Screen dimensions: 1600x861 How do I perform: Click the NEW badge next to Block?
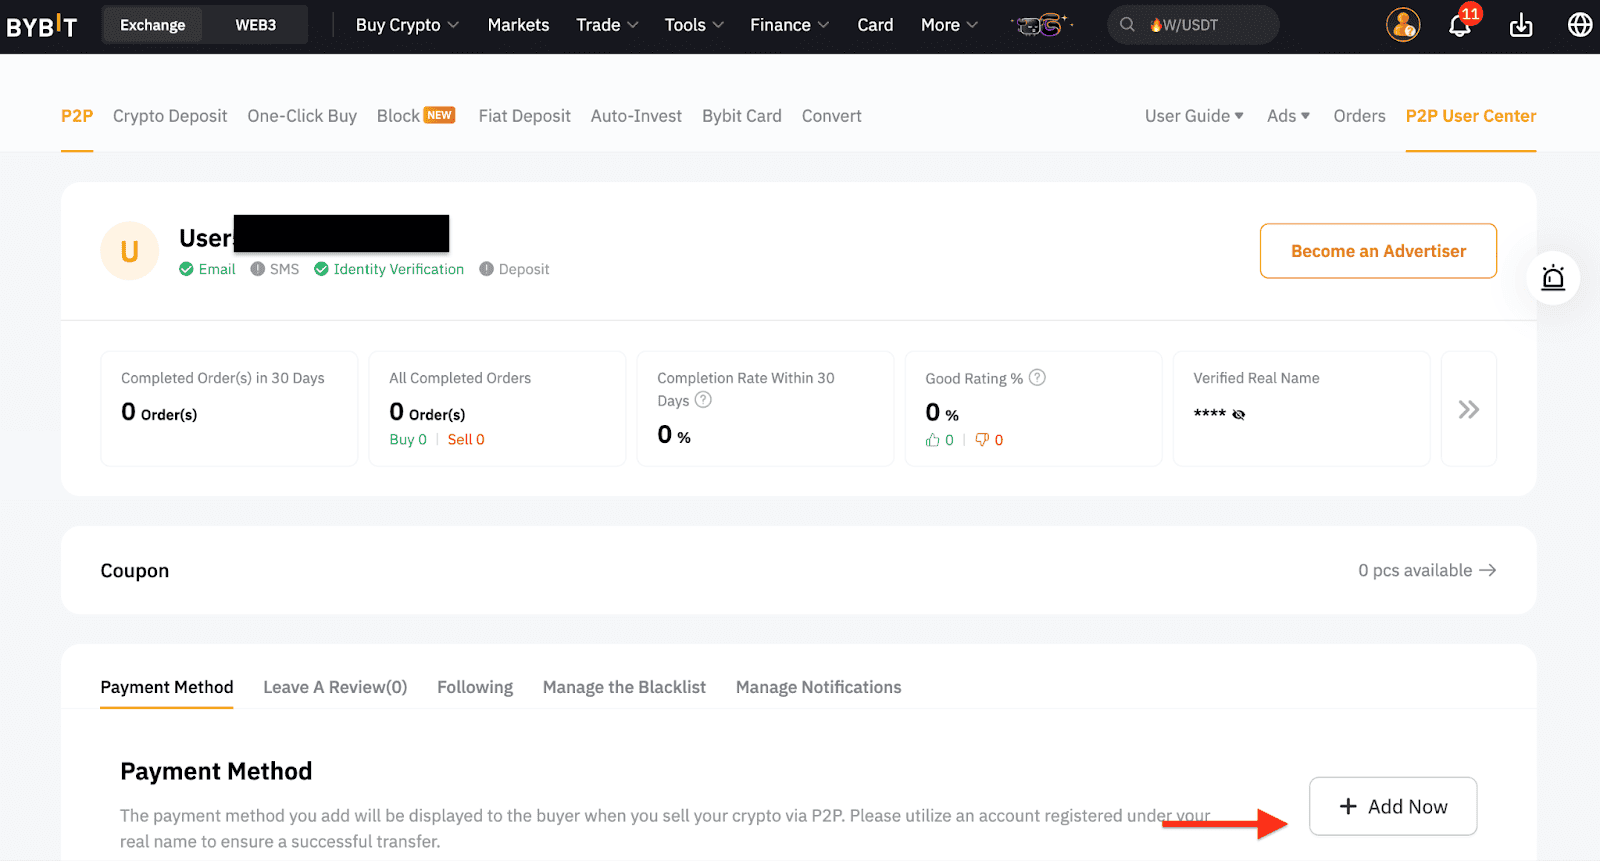[439, 115]
